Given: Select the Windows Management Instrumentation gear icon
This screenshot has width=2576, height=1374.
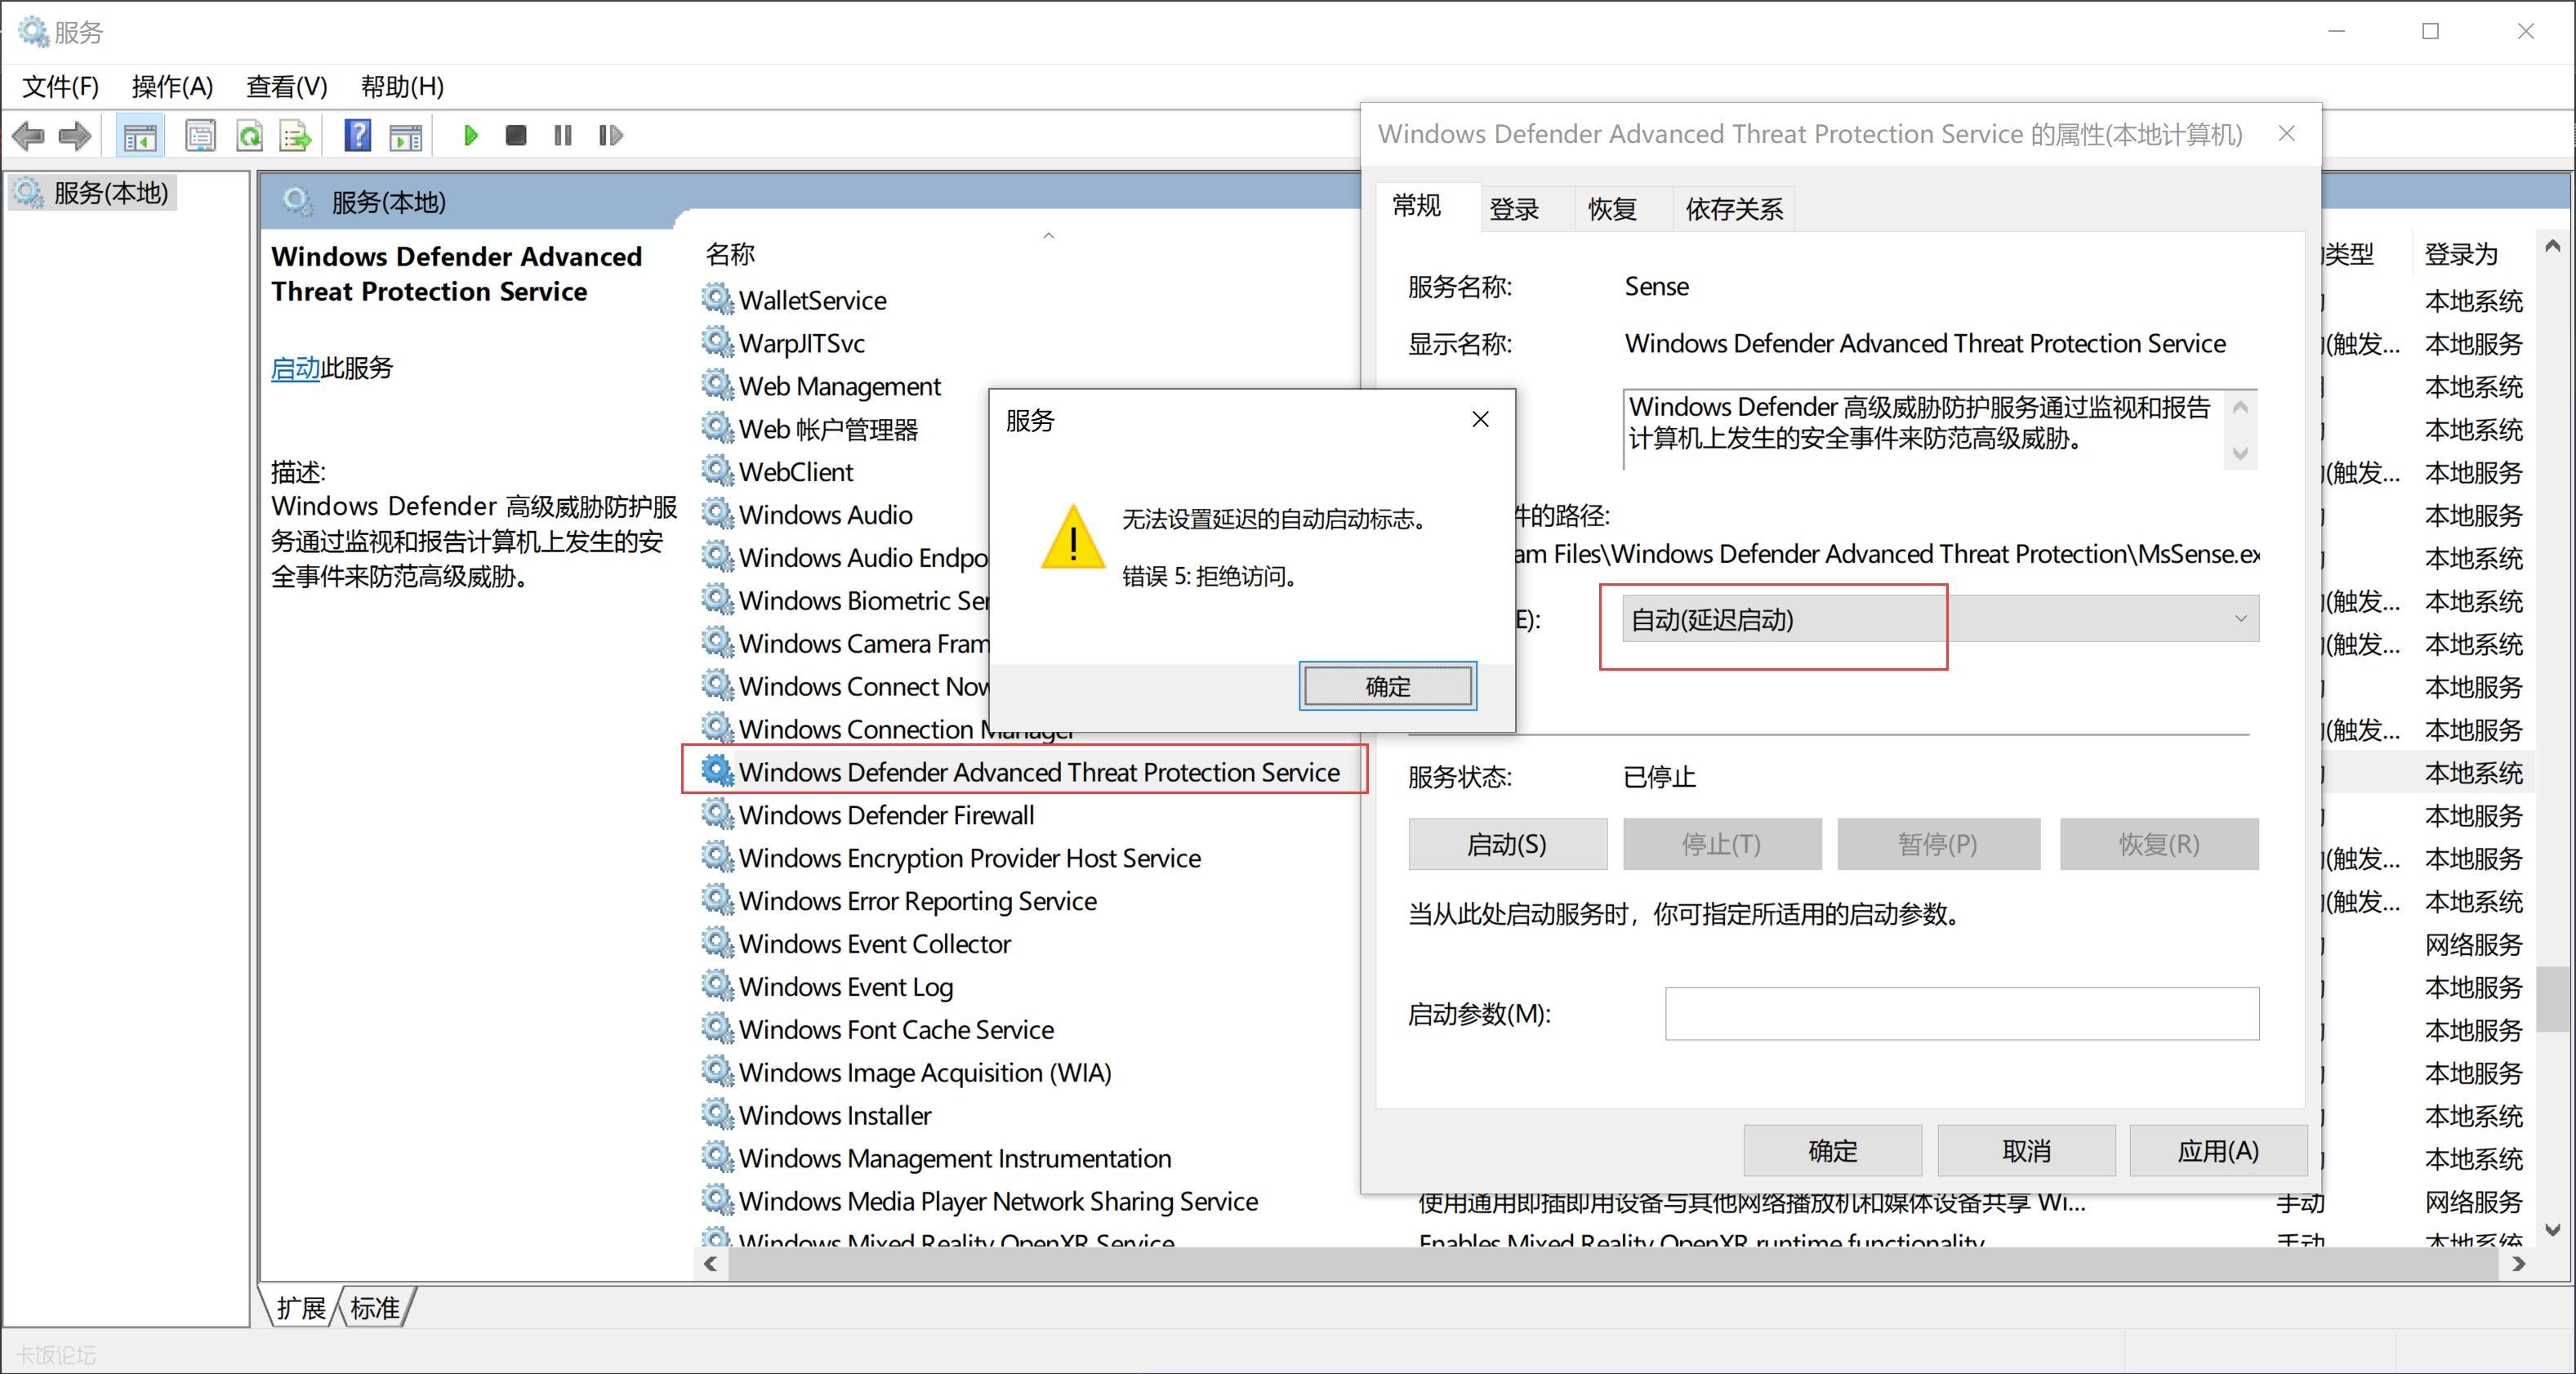Looking at the screenshot, I should pos(717,1156).
